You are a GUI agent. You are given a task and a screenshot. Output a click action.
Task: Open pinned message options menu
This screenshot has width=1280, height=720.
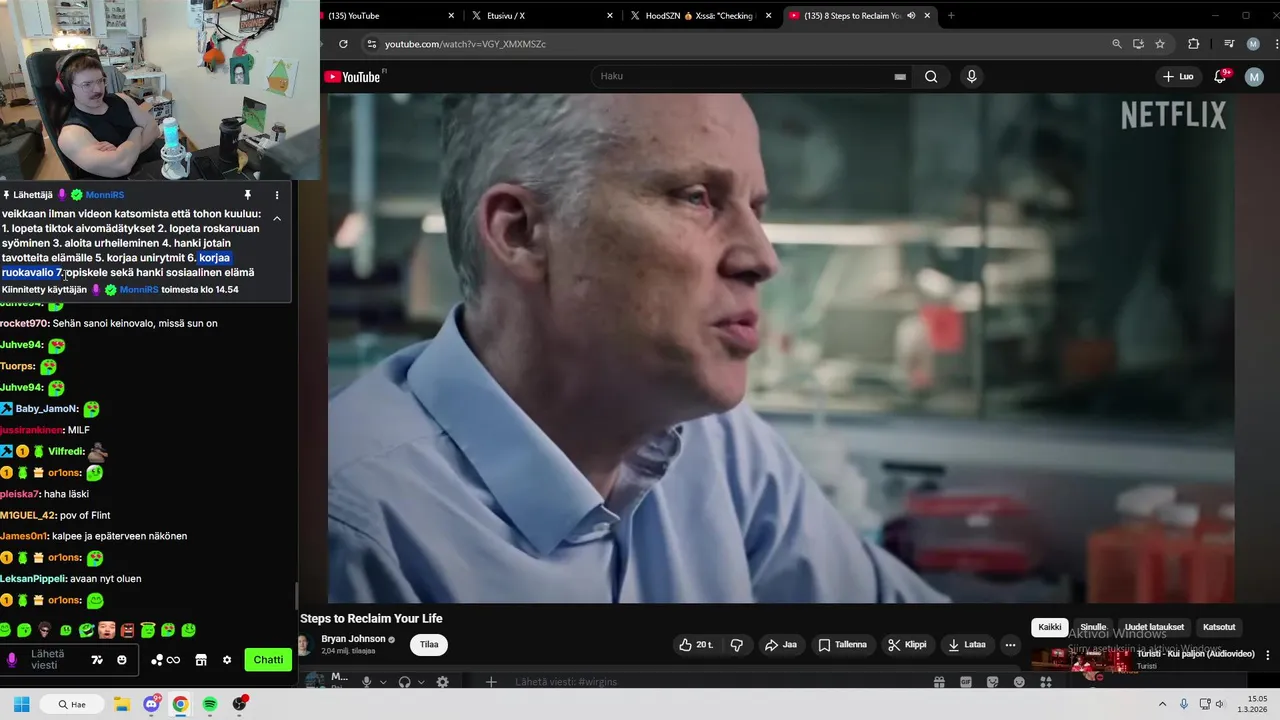click(277, 195)
